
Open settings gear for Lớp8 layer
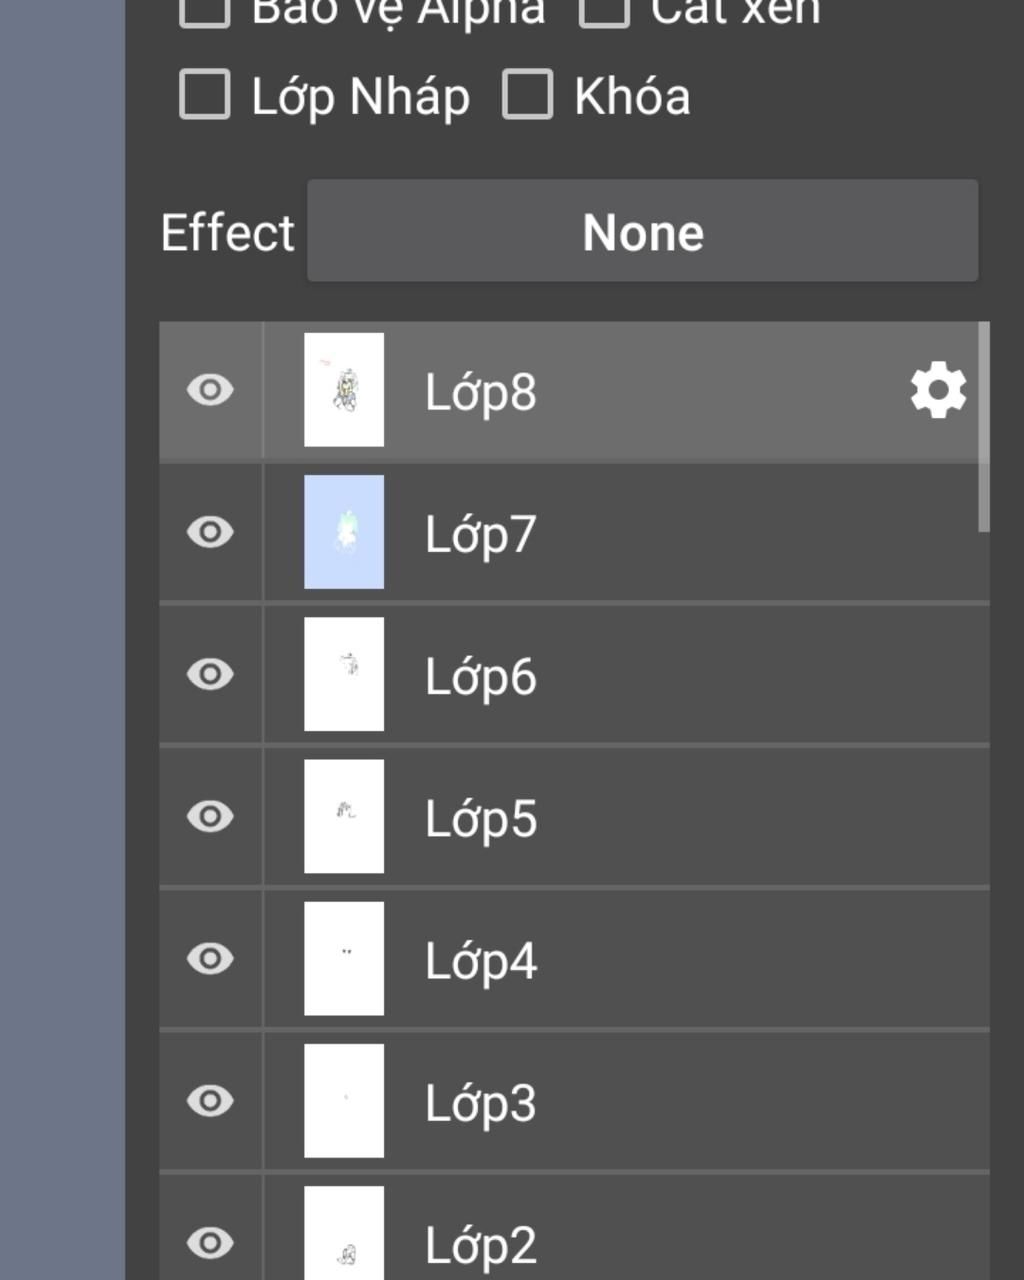pos(937,390)
